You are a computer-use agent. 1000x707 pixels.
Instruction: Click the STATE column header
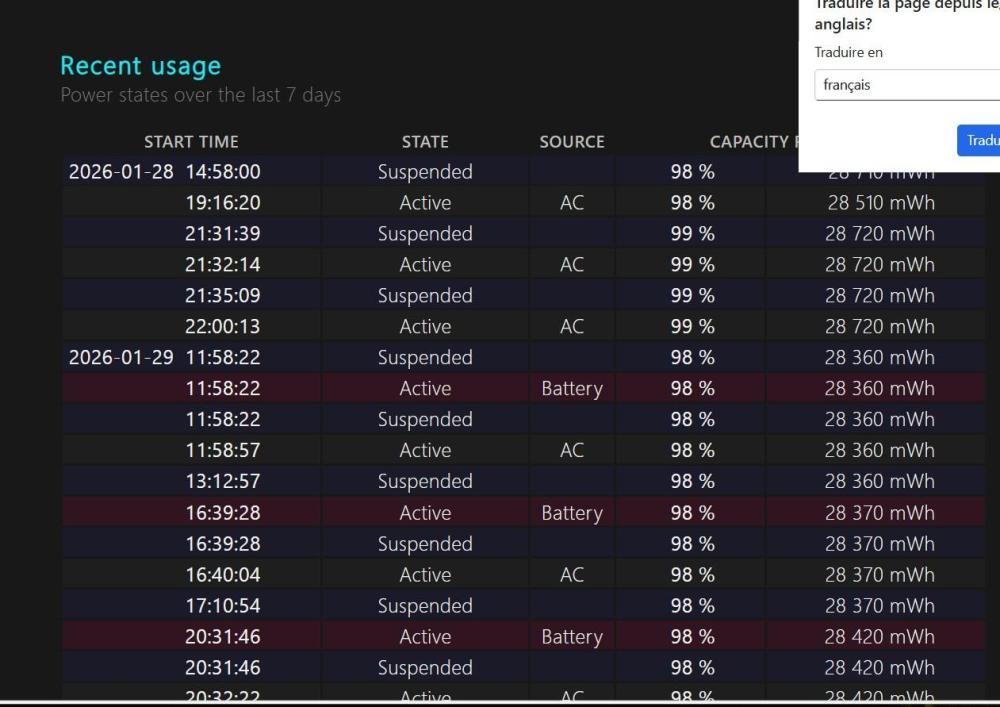pos(425,142)
